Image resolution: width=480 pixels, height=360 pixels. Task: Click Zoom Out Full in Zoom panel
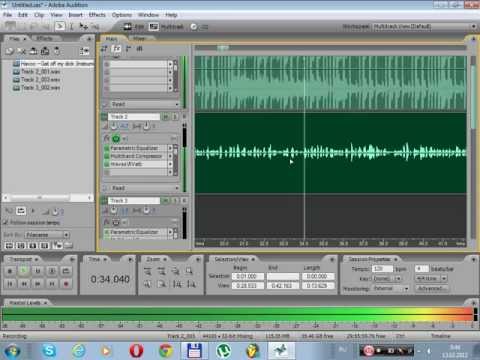point(175,272)
